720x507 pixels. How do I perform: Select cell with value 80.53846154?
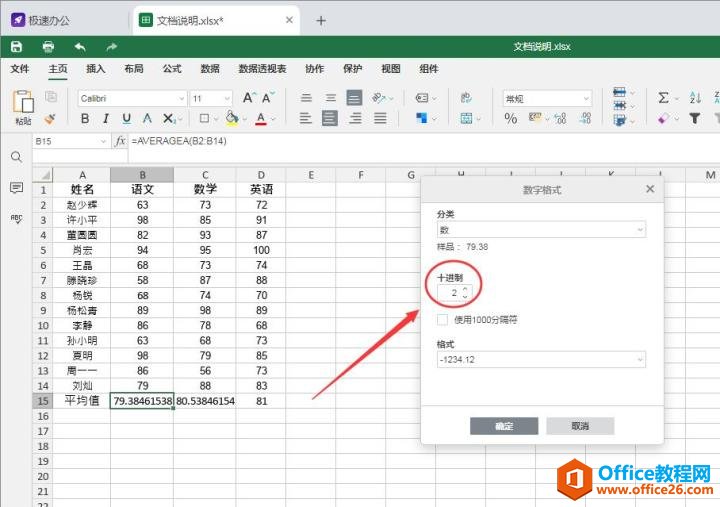click(205, 401)
